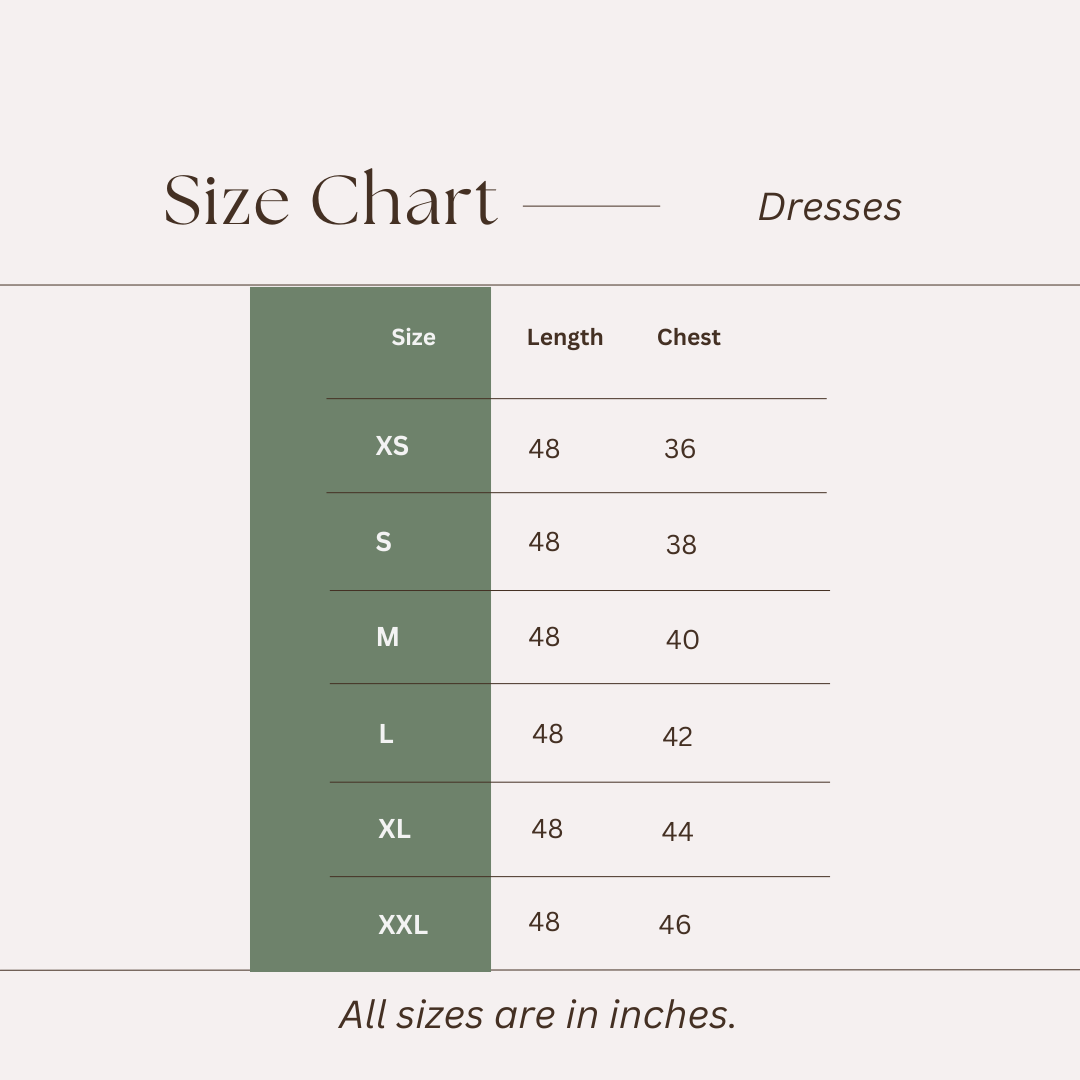Select the L size row label
1080x1080 pixels.
tap(386, 735)
